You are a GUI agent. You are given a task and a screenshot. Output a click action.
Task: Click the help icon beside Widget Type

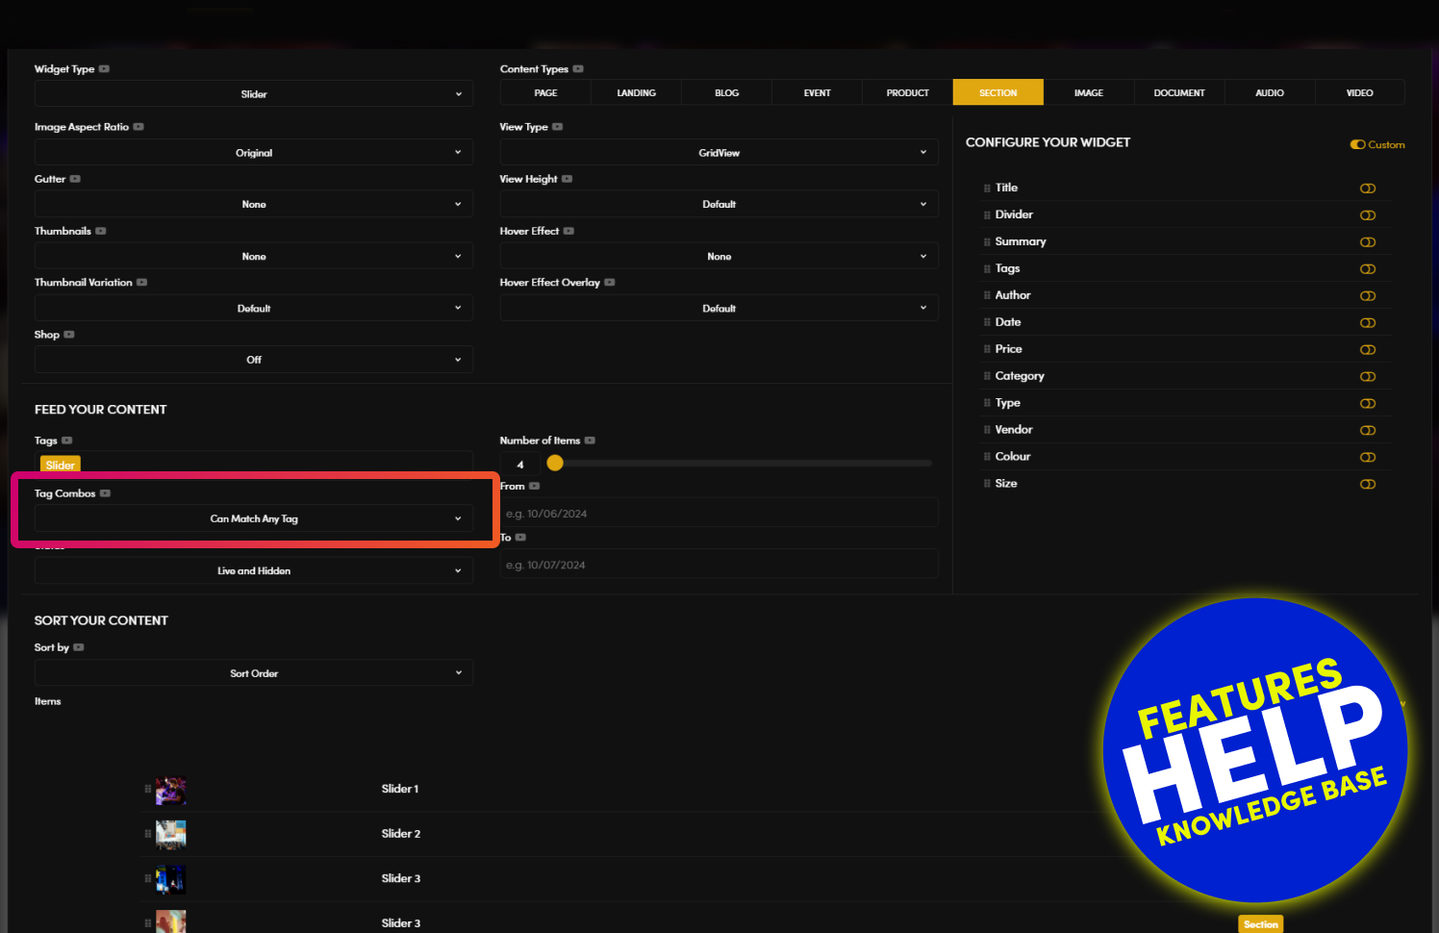tap(104, 69)
